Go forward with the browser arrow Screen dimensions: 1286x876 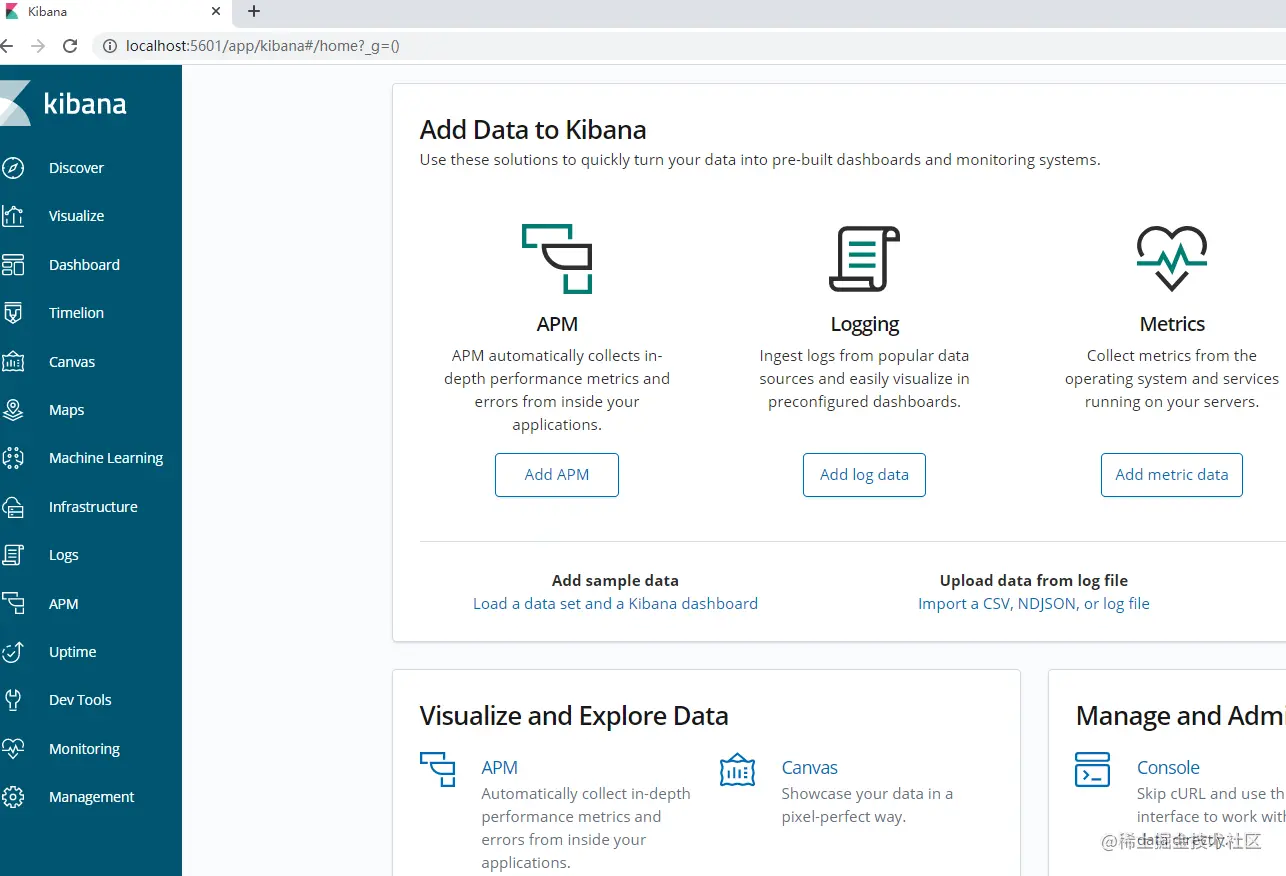pyautogui.click(x=38, y=46)
